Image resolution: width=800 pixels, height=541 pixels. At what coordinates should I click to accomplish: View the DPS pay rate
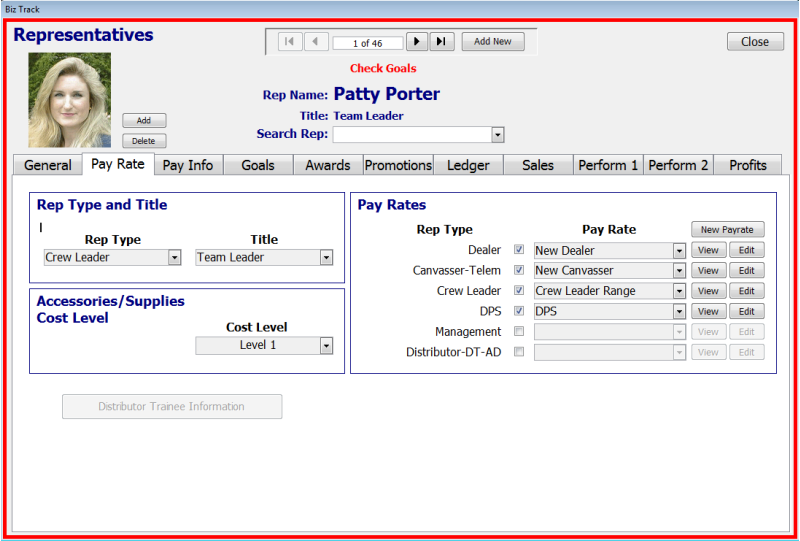[x=708, y=311]
